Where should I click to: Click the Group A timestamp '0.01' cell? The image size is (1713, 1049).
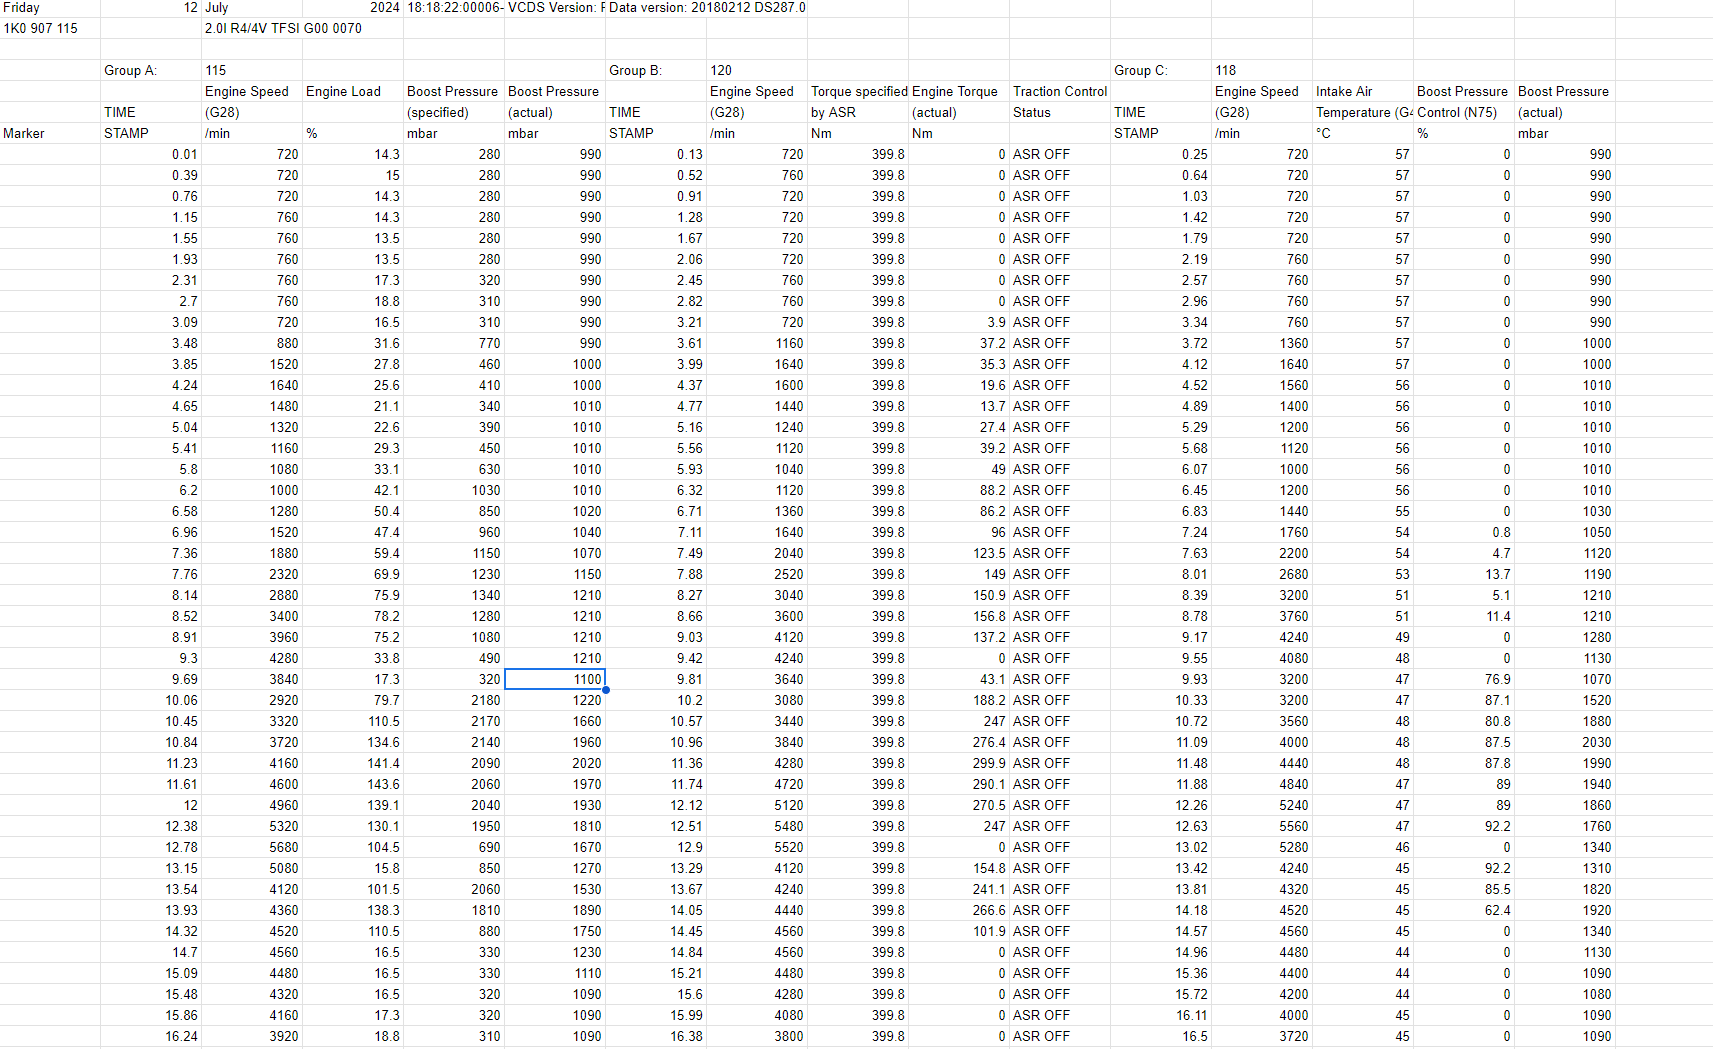(151, 154)
